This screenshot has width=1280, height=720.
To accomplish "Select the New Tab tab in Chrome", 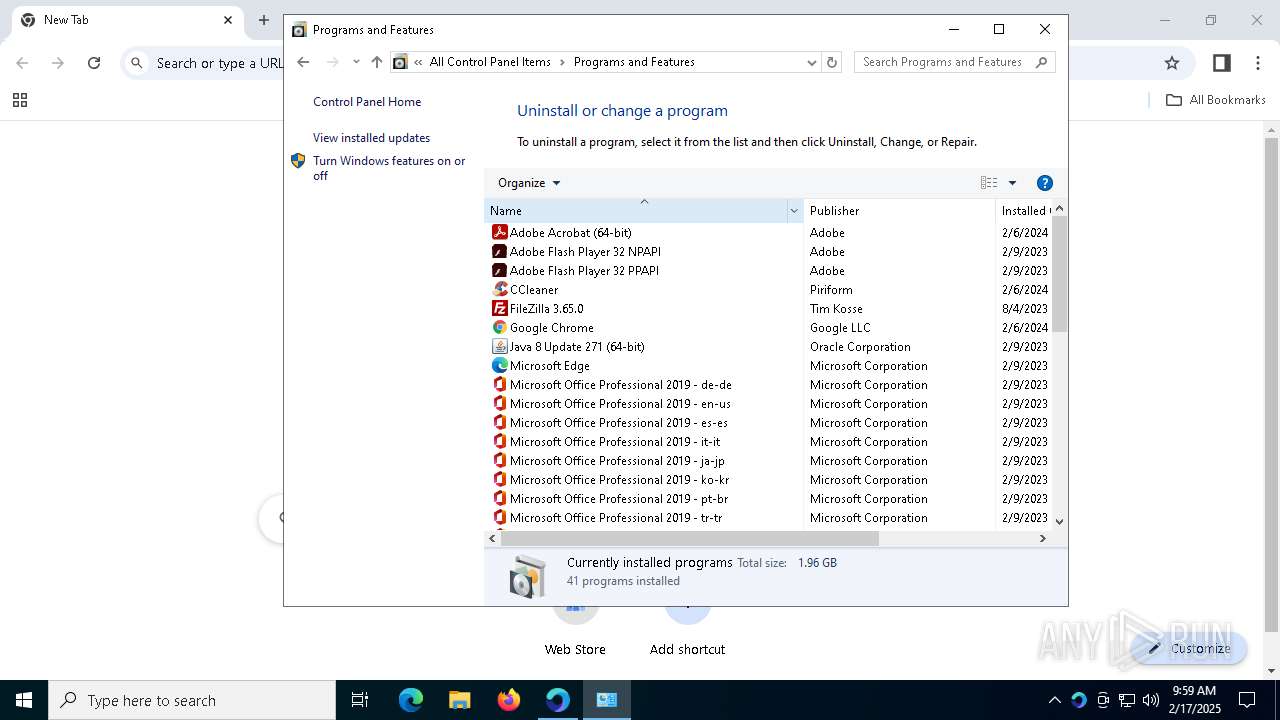I will click(128, 20).
